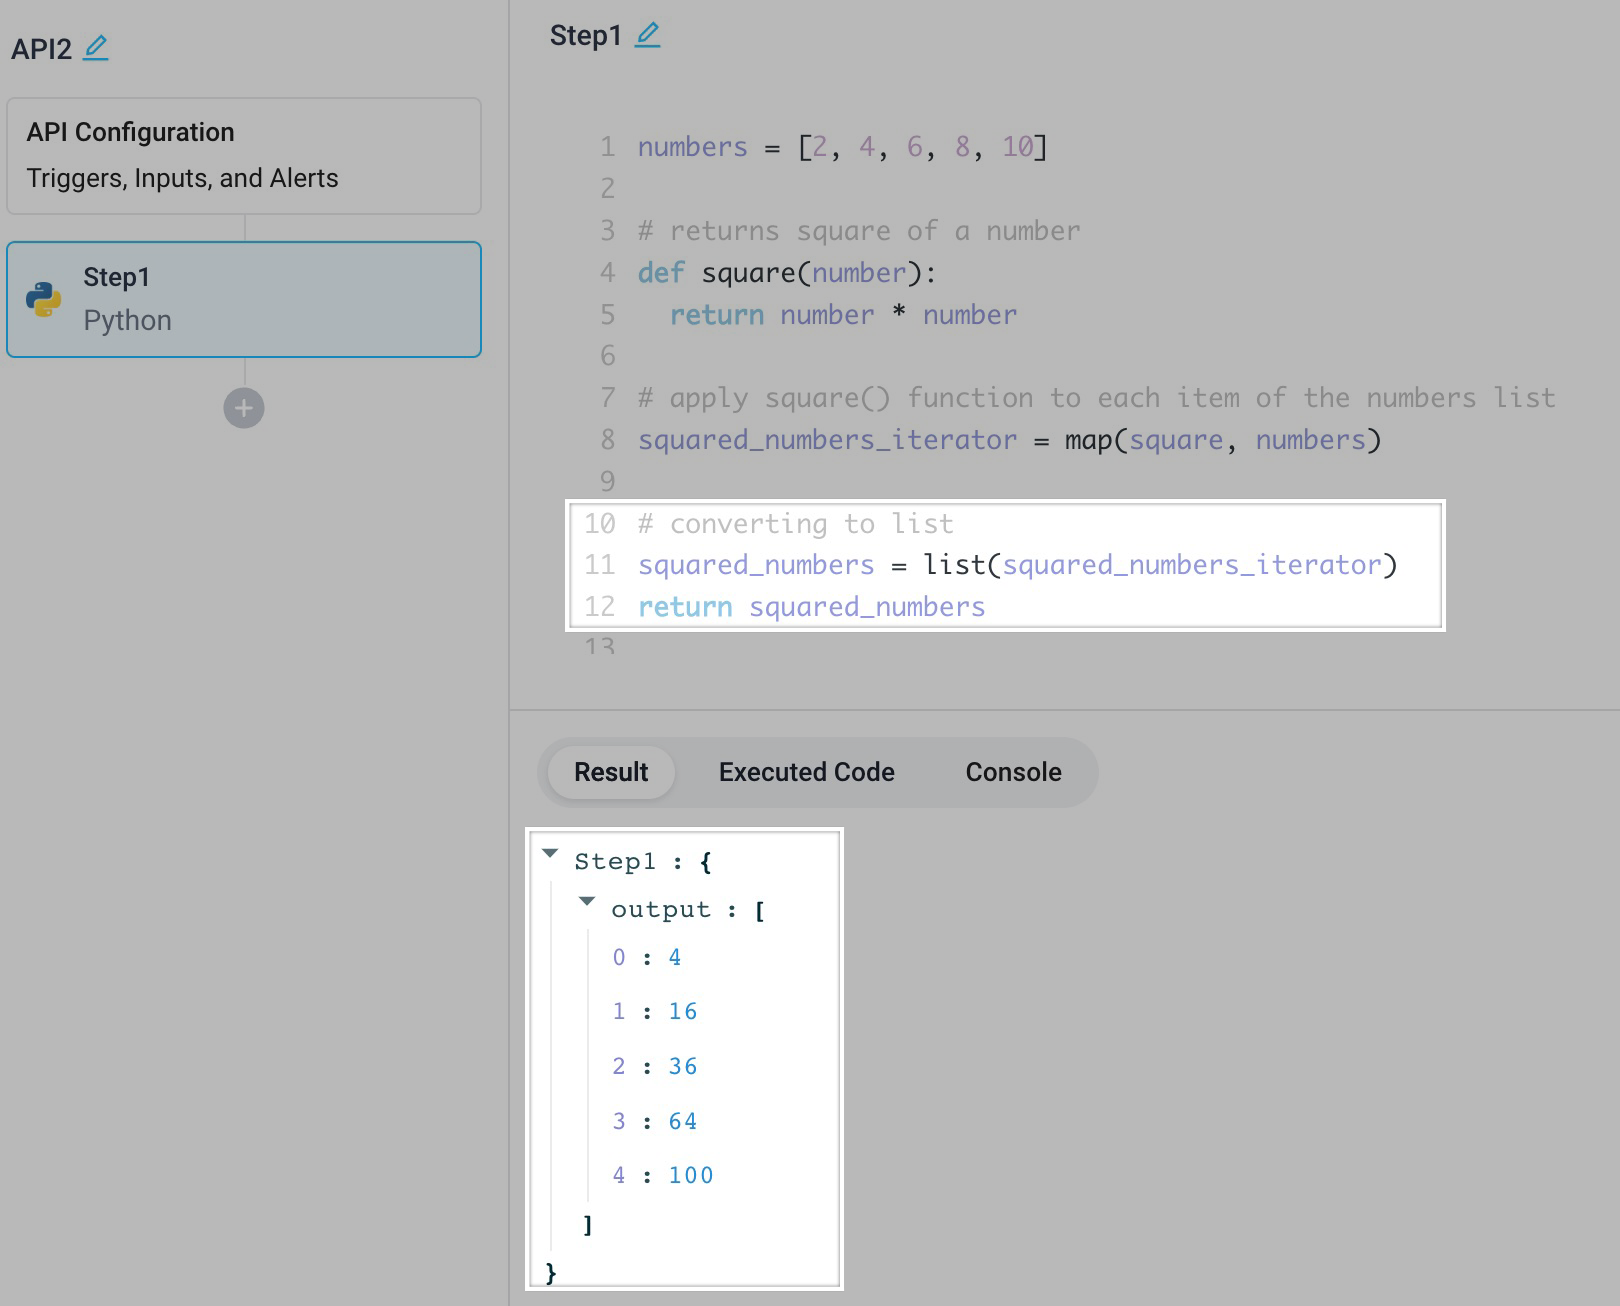Select the Step1 node in the workflow sidebar
The height and width of the screenshot is (1306, 1620).
[x=244, y=298]
